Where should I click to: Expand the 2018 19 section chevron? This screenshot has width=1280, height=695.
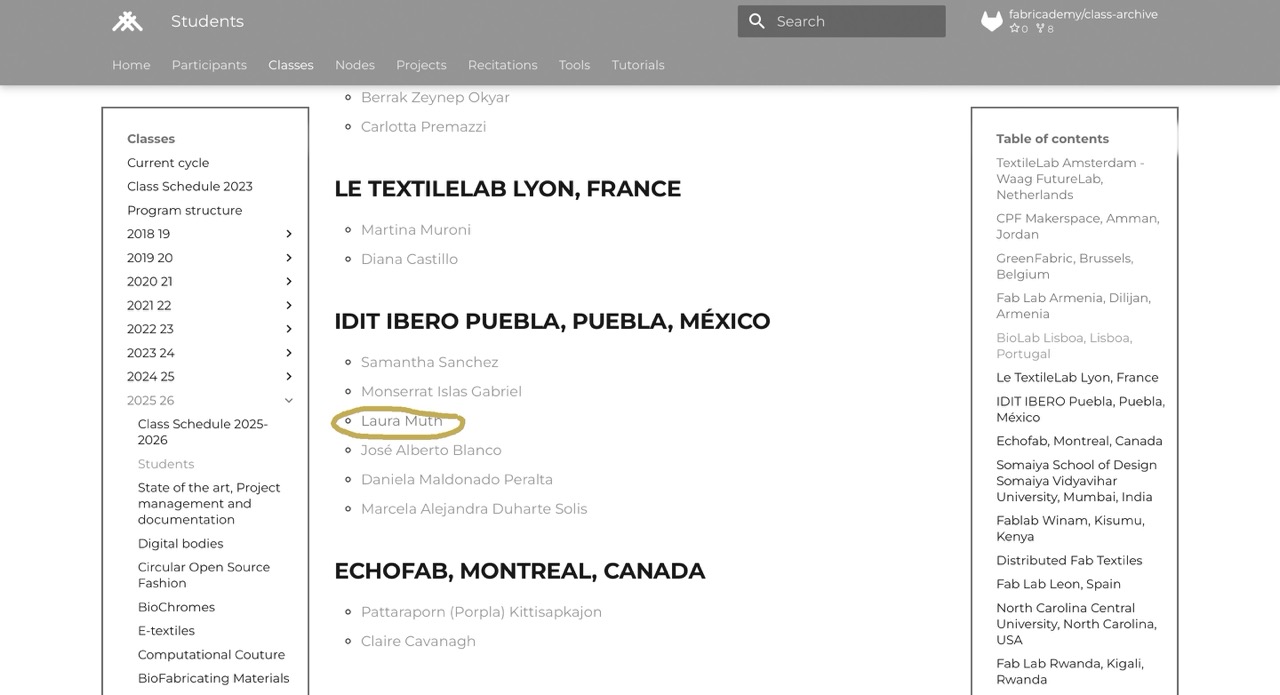289,234
